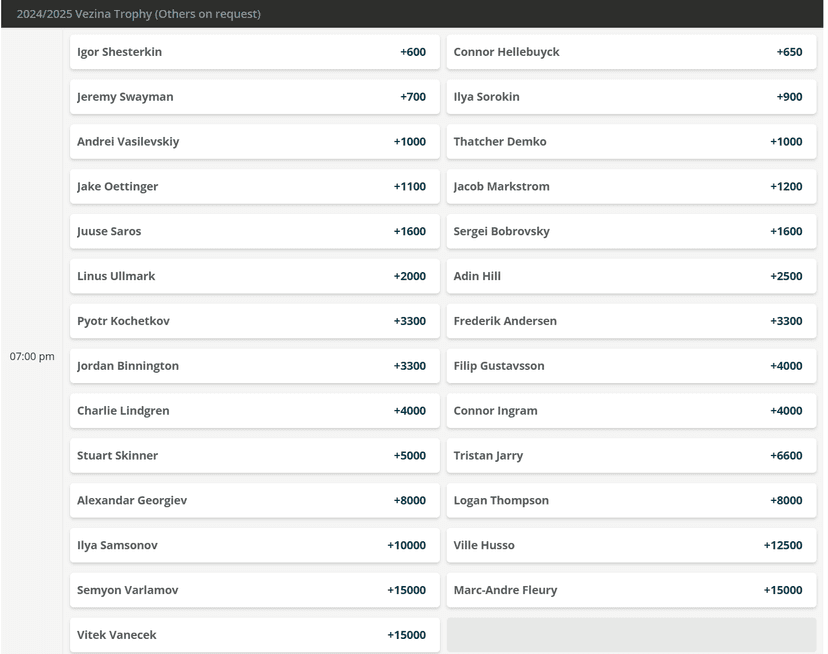Screen dimensions: 828x654
Task: Click Jake Oettinger +1100 bet
Action: [255, 186]
